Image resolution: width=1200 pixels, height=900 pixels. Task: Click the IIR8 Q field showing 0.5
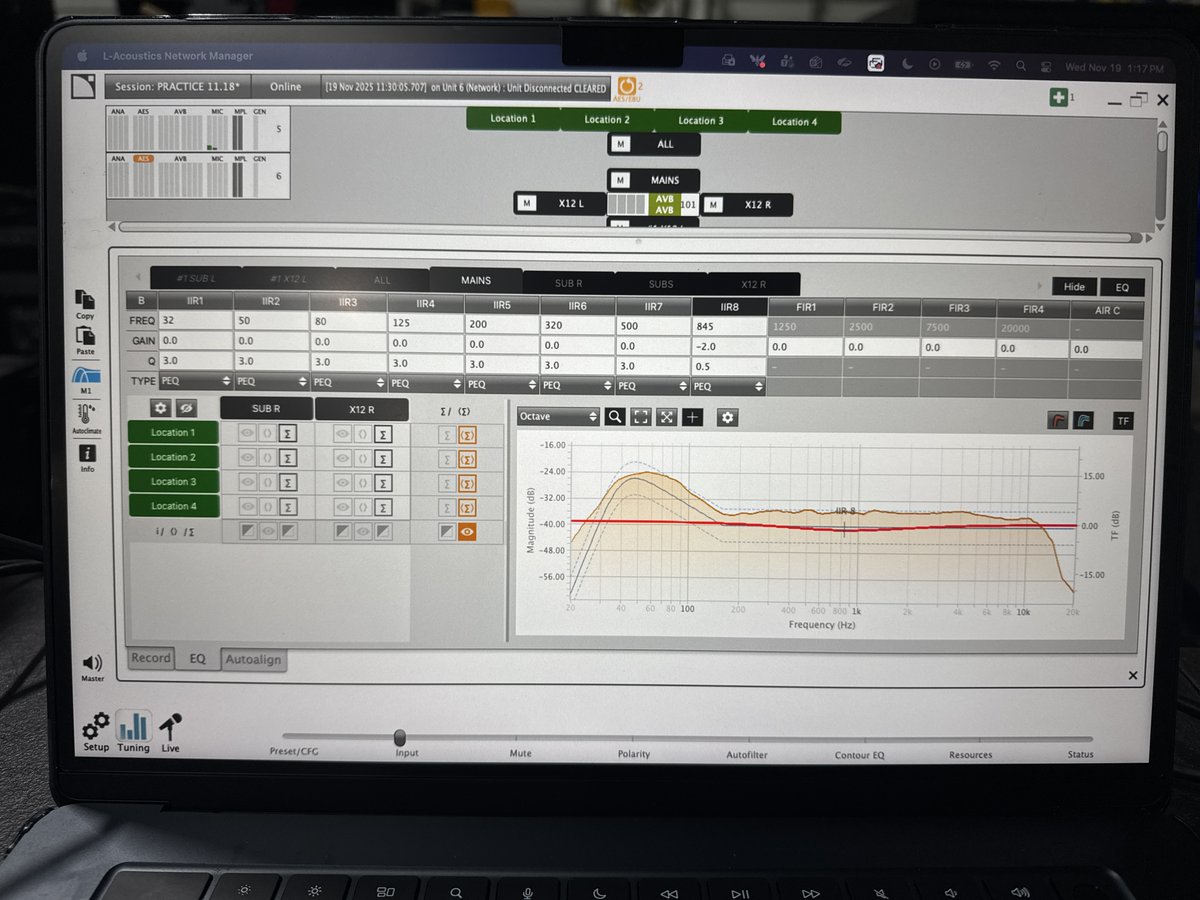pyautogui.click(x=729, y=366)
